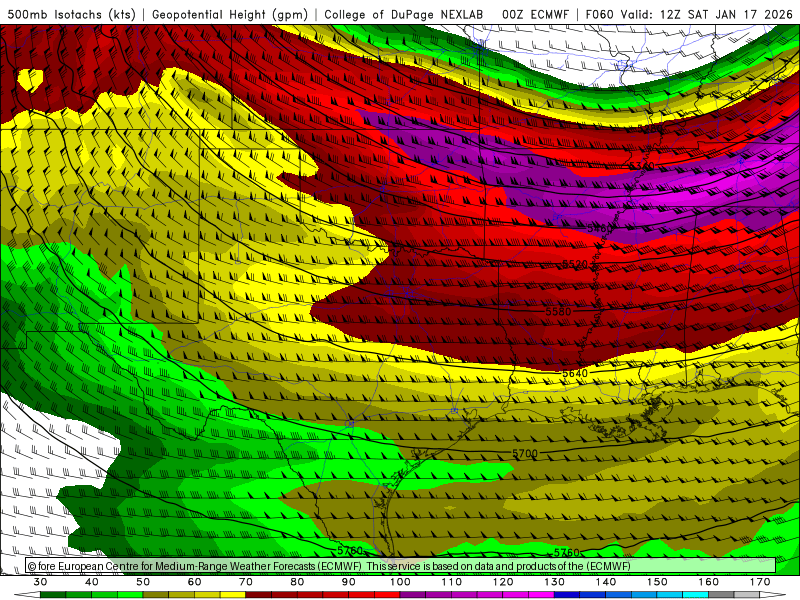This screenshot has height=600, width=800.
Task: Click the 140 value on the color scale
Action: coord(606,582)
